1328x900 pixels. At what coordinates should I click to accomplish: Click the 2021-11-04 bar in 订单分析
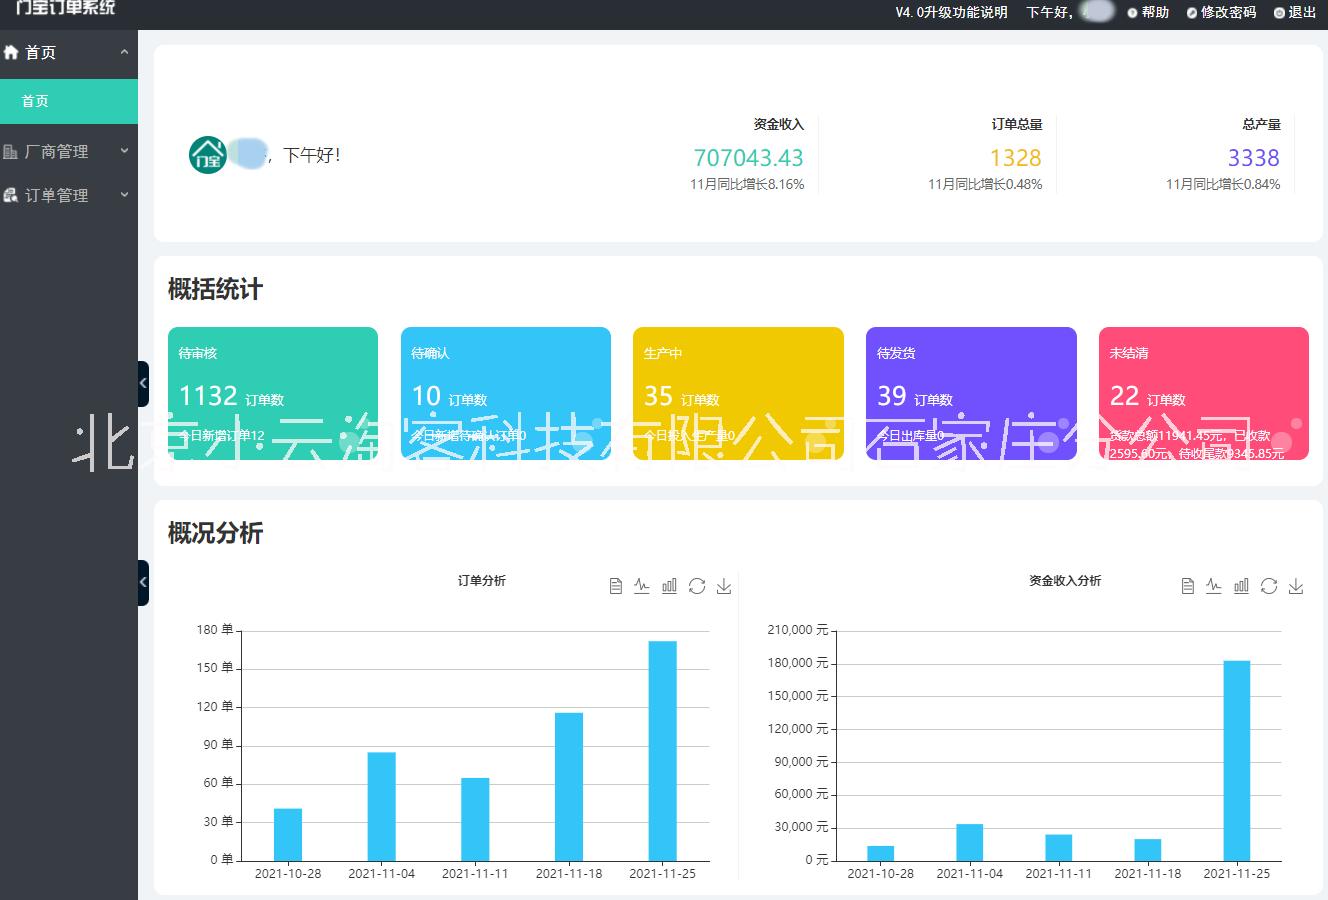pos(381,806)
